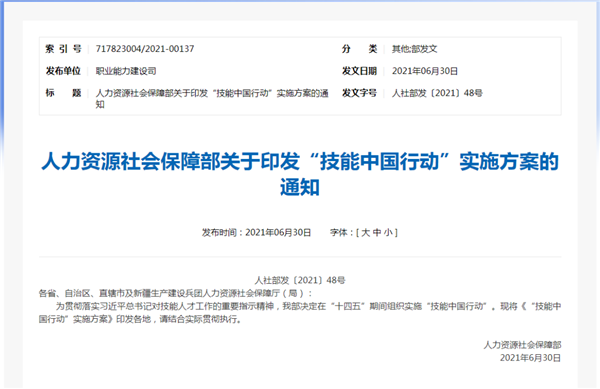The width and height of the screenshot is (600, 389).
Task: Click signature 人力资源社会保障部
Action: pyautogui.click(x=522, y=345)
